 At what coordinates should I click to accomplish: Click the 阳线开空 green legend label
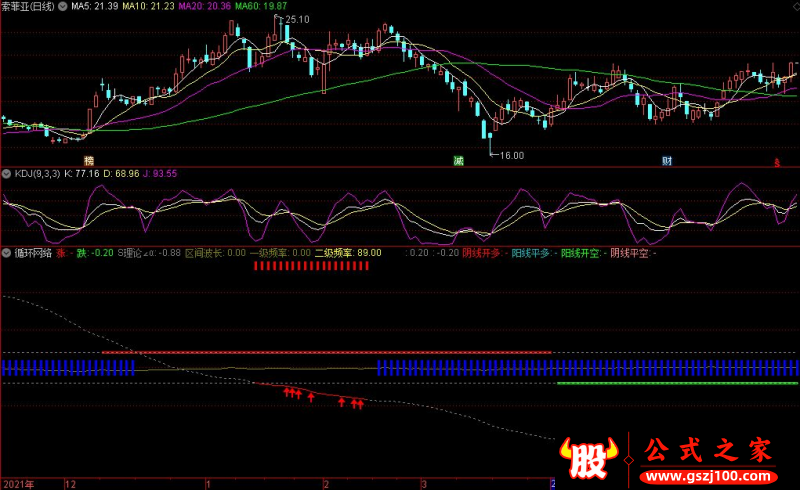pyautogui.click(x=580, y=253)
